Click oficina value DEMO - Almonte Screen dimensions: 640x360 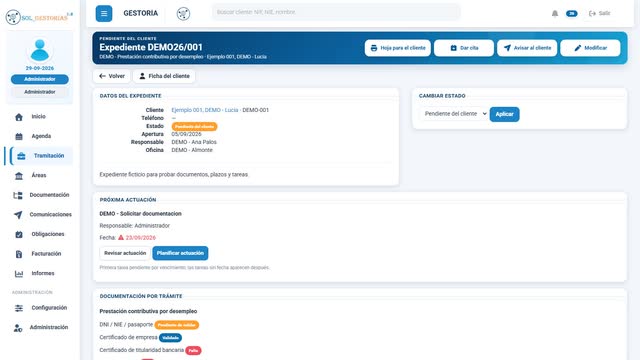pos(192,150)
